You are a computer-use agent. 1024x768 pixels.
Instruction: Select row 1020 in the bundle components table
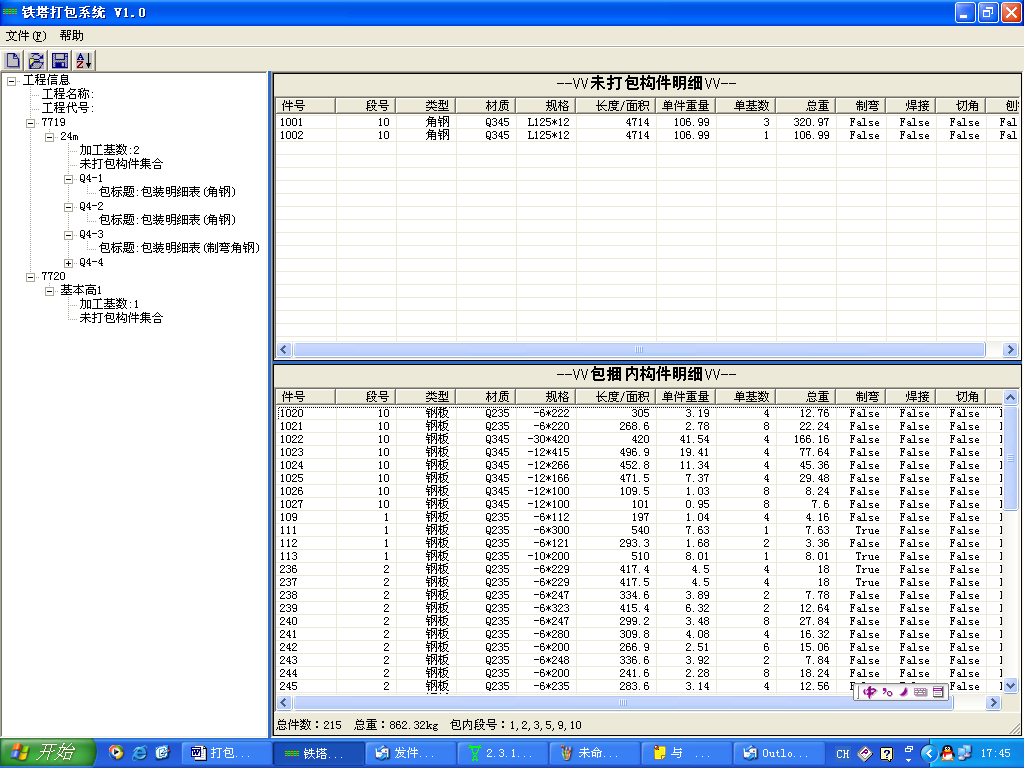pos(640,413)
